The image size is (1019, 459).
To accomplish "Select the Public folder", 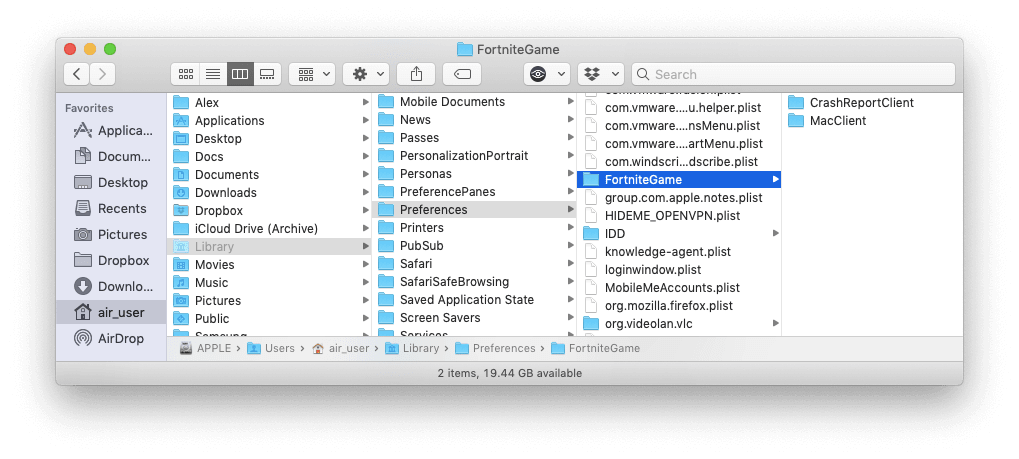I will click(269, 319).
